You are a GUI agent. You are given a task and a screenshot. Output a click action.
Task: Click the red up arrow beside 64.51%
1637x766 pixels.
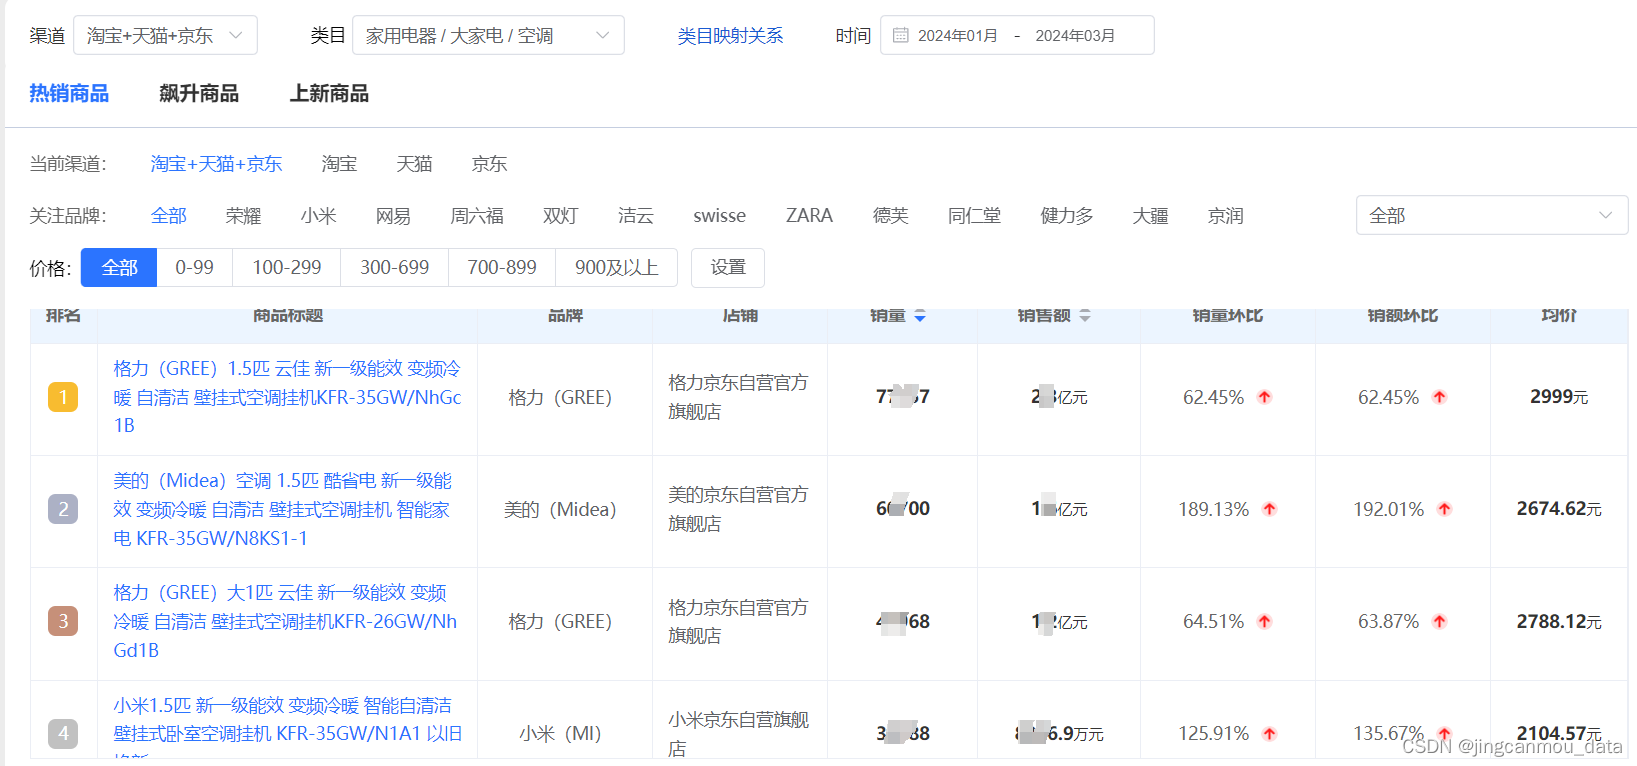click(x=1264, y=621)
